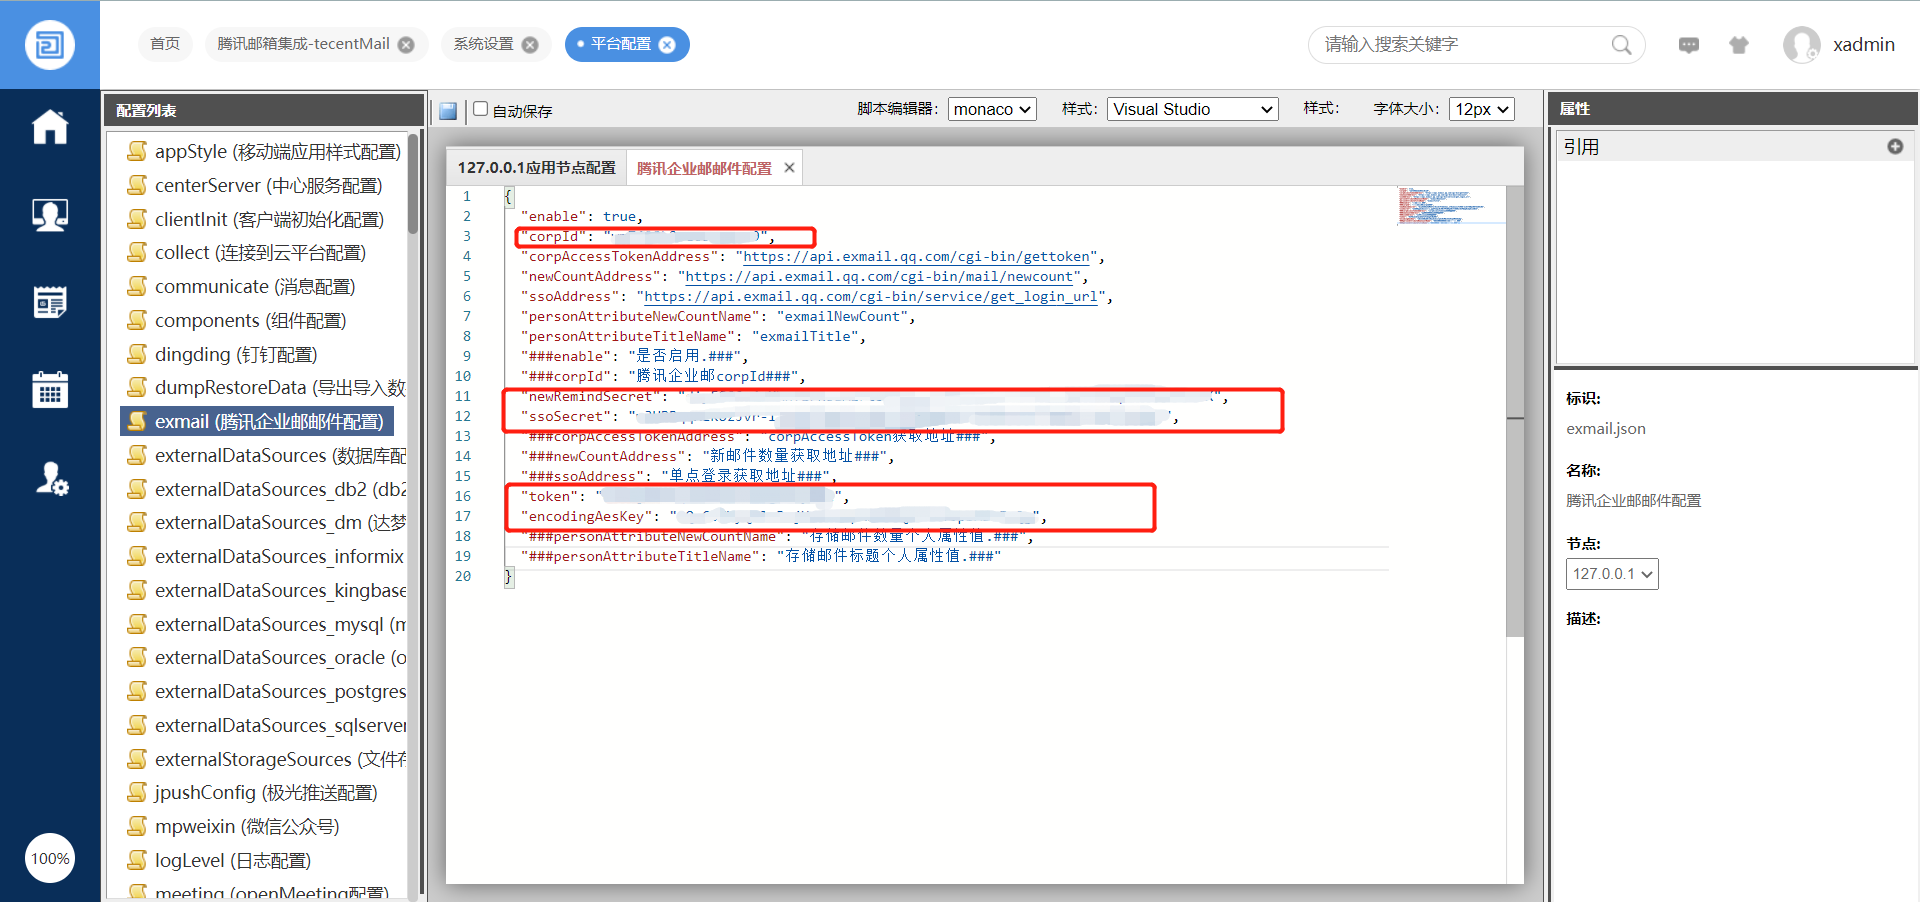Image resolution: width=1920 pixels, height=902 pixels.
Task: Select externalStorageSources config
Action: click(x=264, y=760)
